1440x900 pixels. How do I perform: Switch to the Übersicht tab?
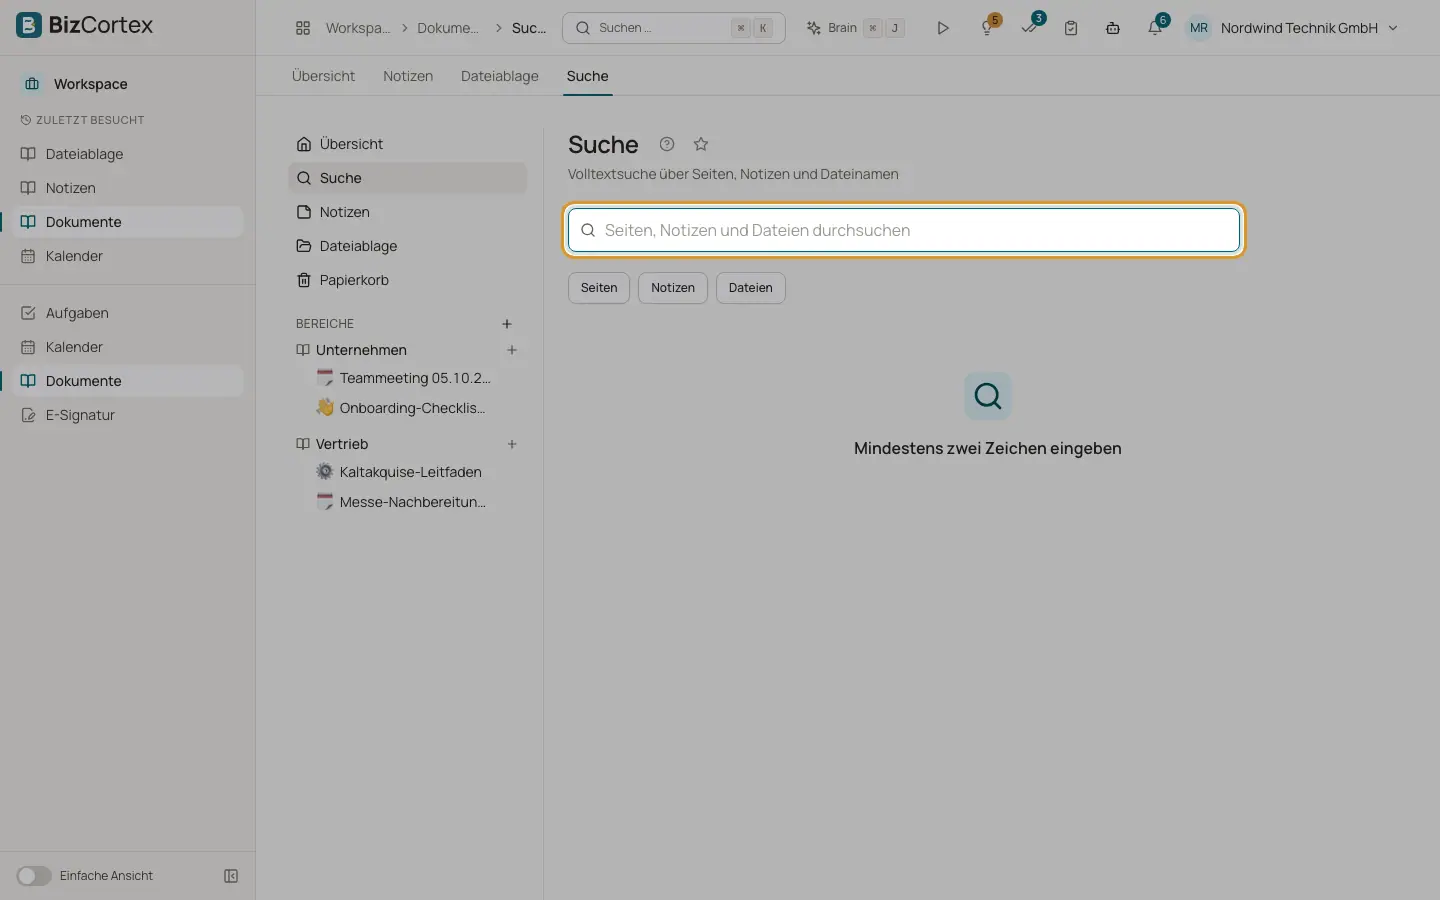click(x=323, y=76)
